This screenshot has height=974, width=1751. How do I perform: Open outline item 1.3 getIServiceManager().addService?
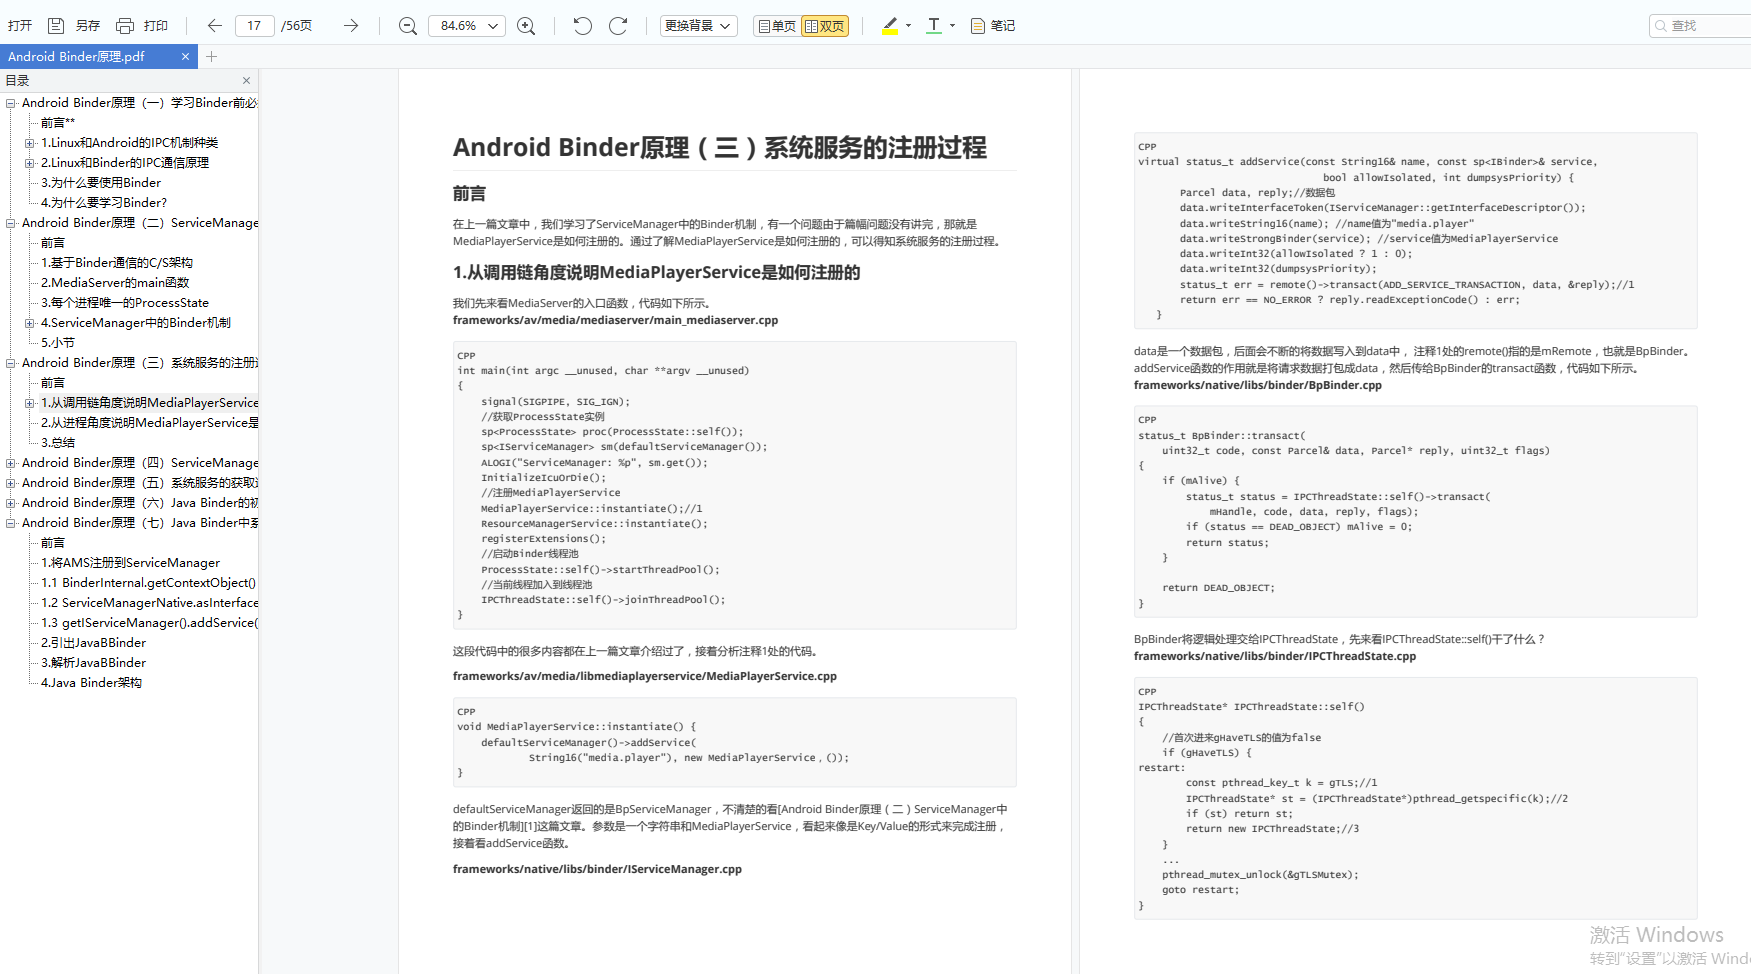tap(149, 623)
